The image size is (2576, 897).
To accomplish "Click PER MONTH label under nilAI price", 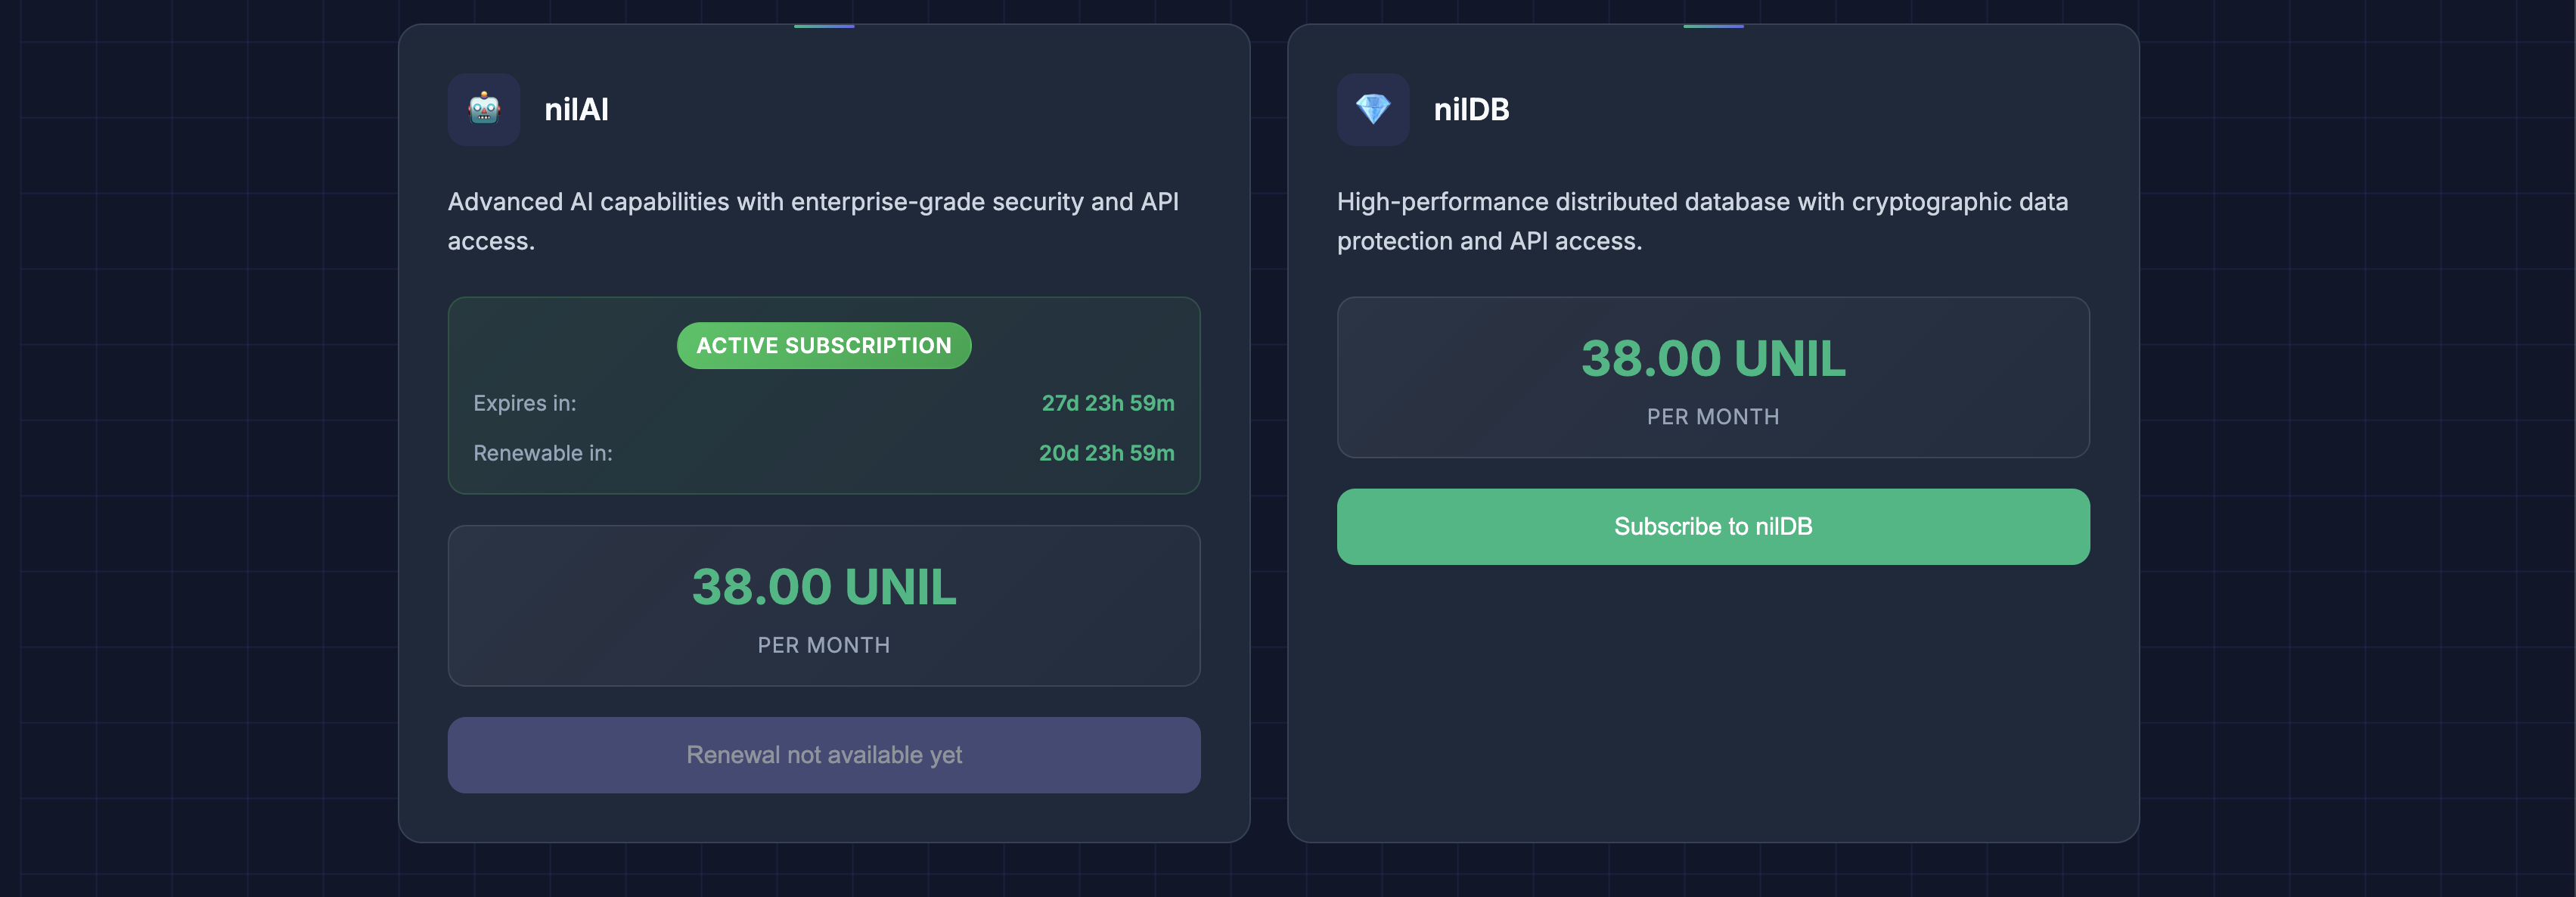I will tap(823, 645).
